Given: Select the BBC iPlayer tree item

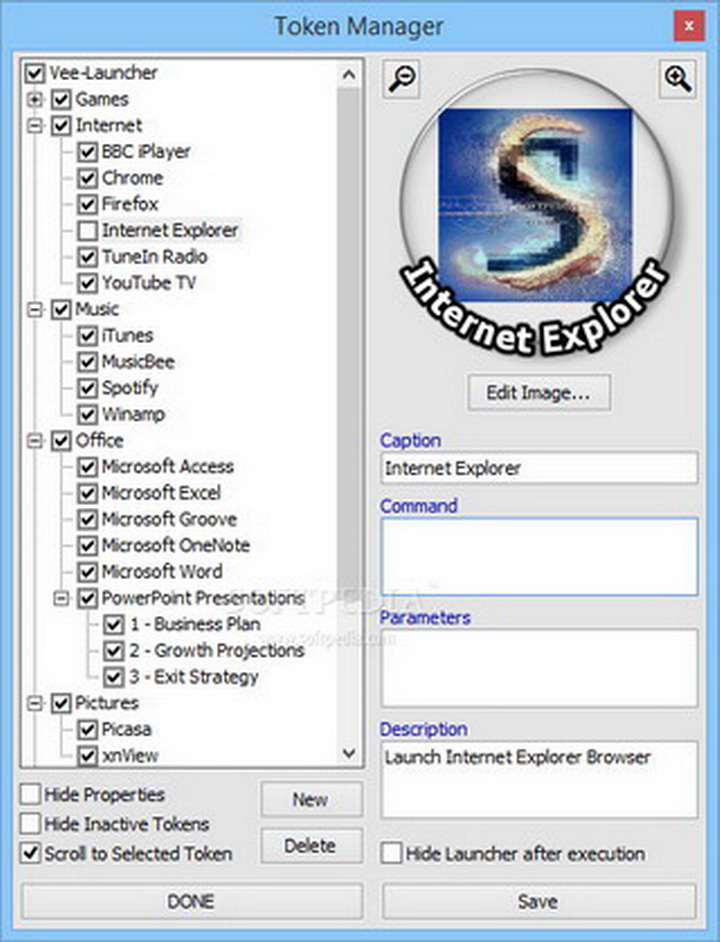Looking at the screenshot, I should tap(146, 152).
